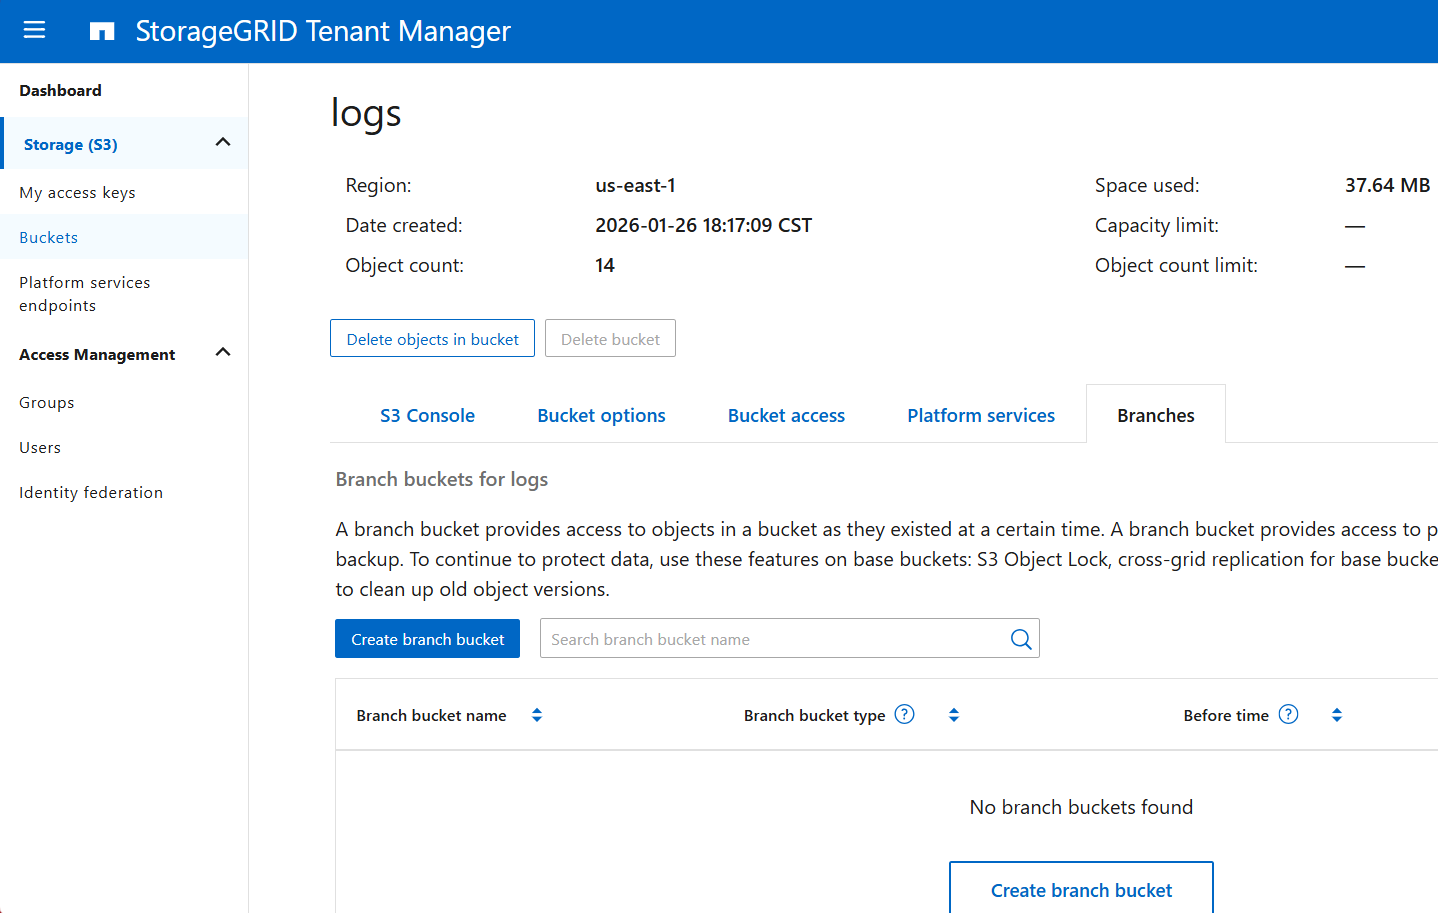Click the filled blue Create branch bucket button
Viewport: 1438px width, 913px height.
[x=427, y=639]
